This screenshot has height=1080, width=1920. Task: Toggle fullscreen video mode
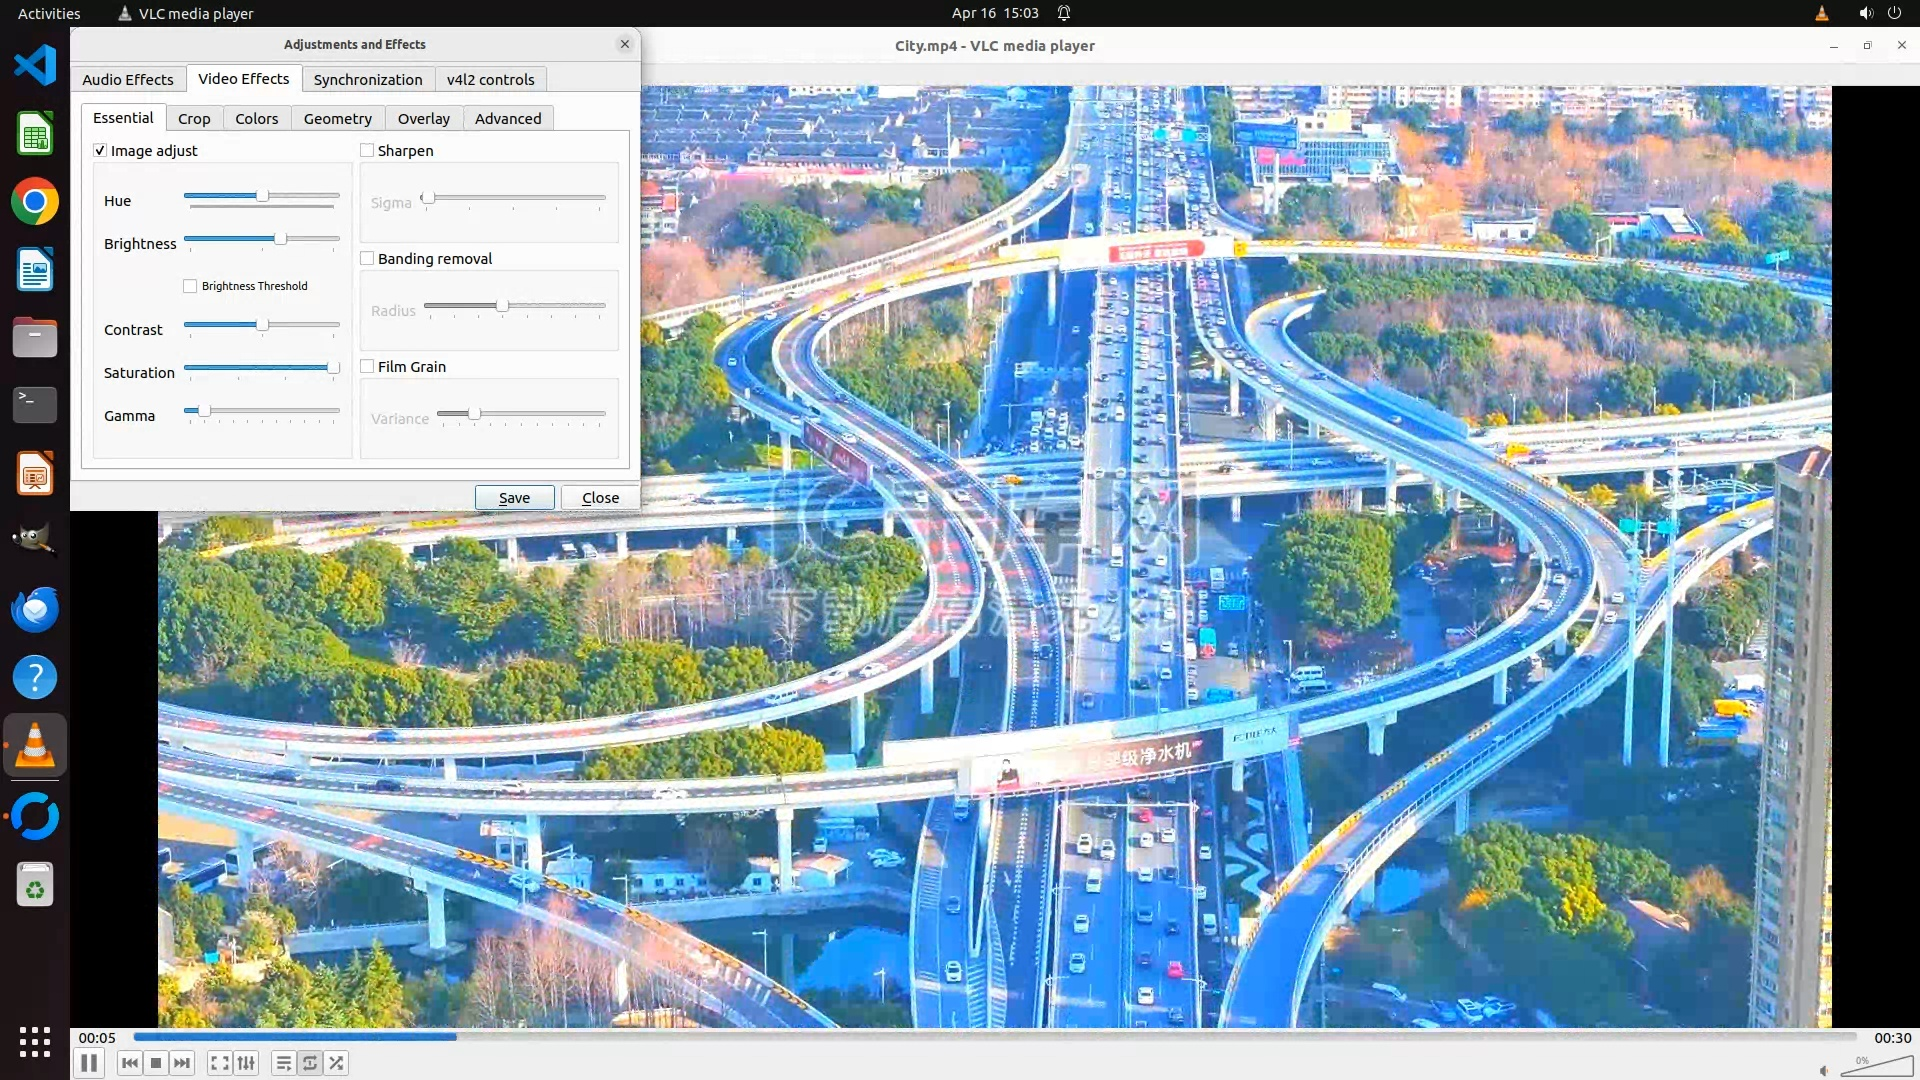(x=220, y=1063)
